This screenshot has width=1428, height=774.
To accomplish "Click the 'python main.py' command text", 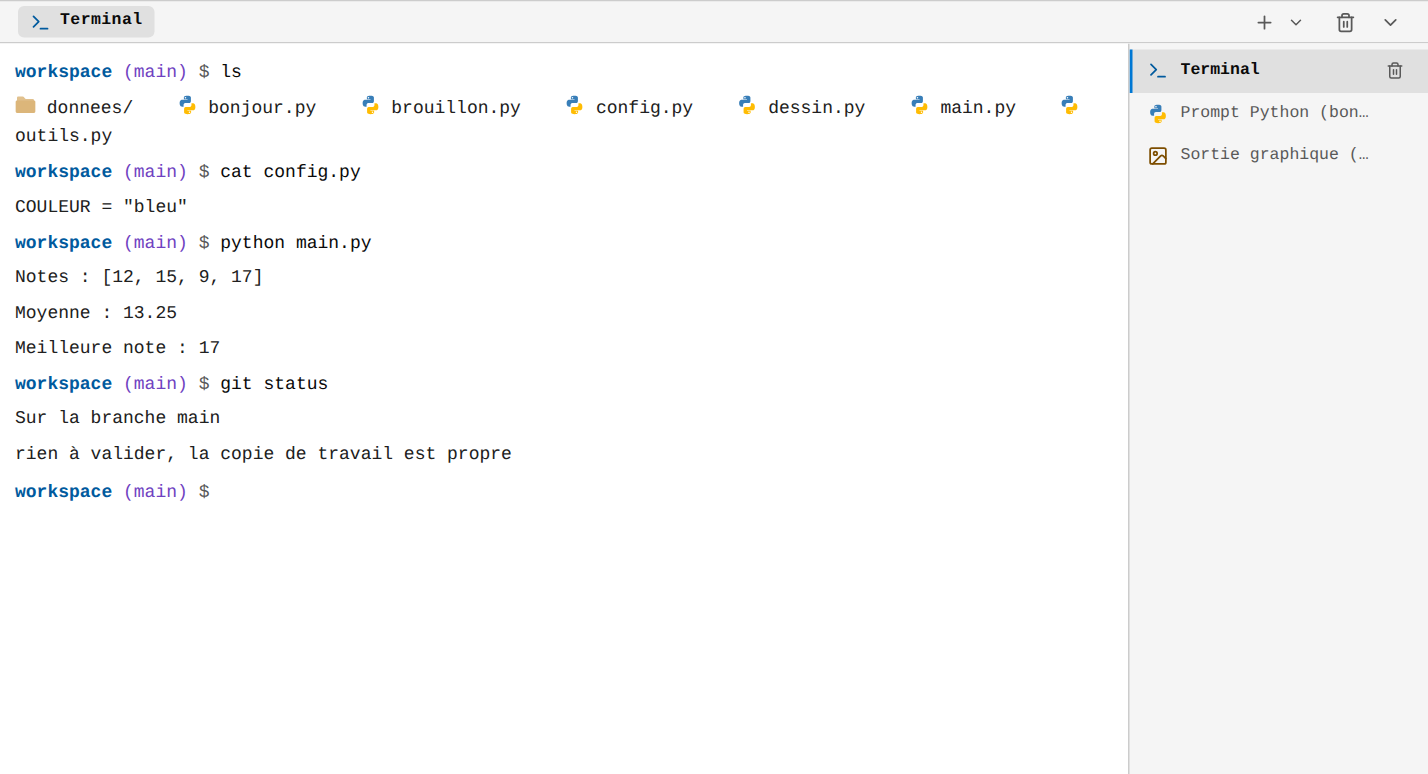I will tap(296, 243).
